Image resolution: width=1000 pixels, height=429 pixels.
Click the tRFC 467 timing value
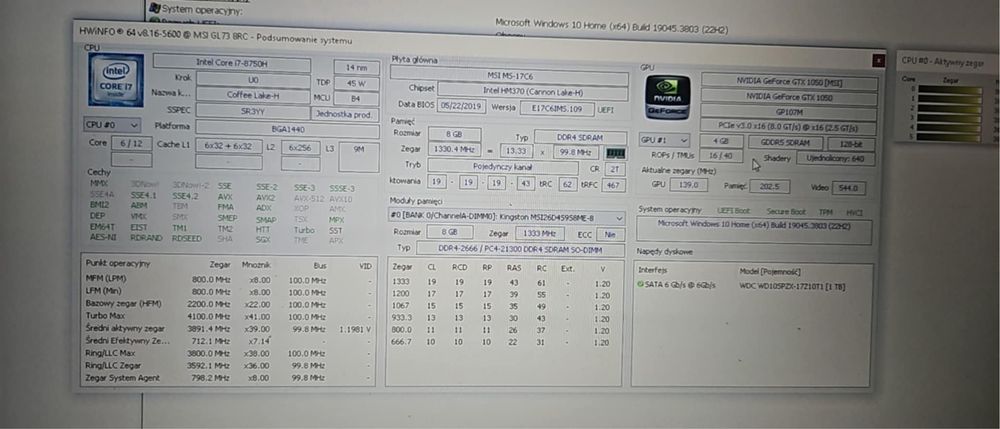point(613,185)
